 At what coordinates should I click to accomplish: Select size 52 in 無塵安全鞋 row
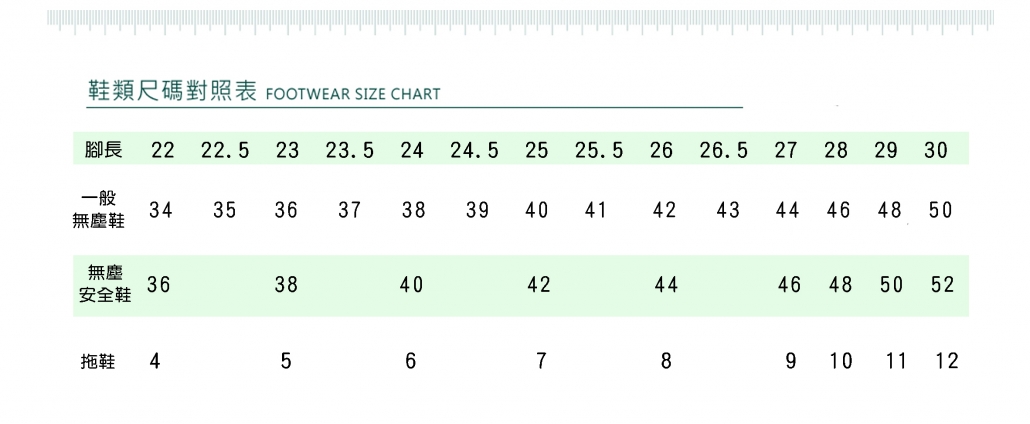click(x=942, y=285)
